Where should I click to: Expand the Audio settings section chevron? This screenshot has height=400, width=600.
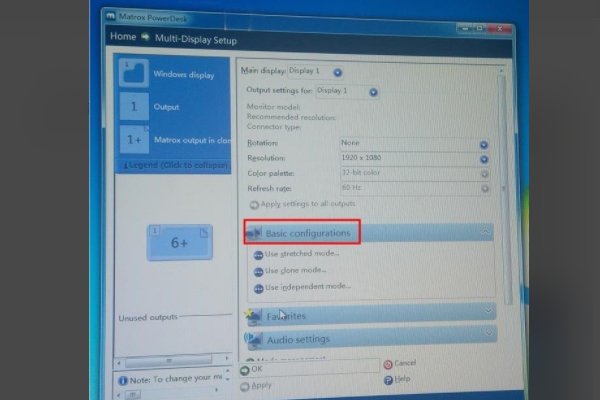coord(487,336)
